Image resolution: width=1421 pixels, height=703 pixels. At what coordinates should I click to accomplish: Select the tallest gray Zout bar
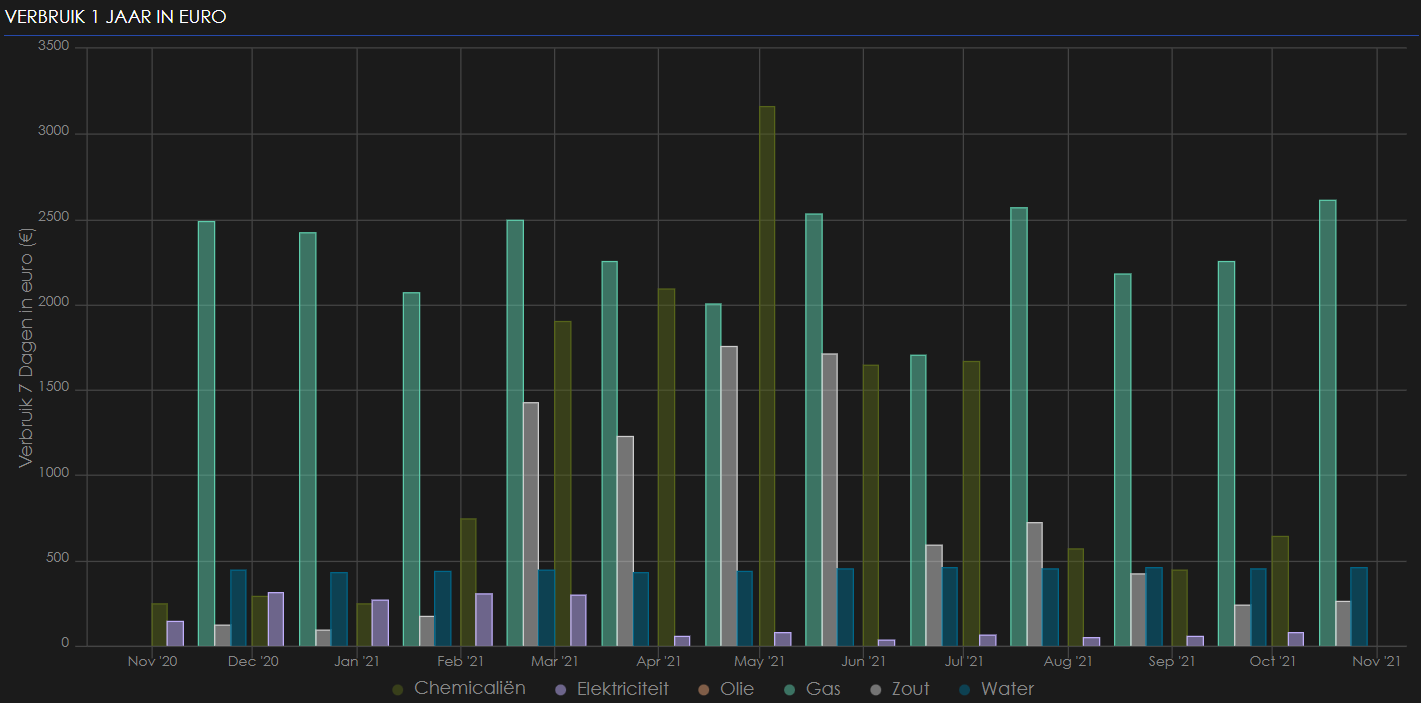(x=729, y=495)
